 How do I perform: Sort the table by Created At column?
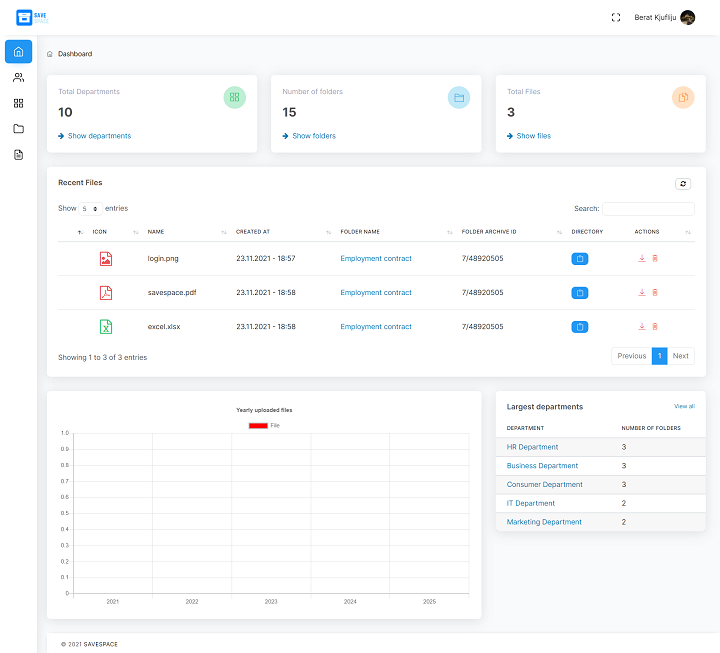[280, 232]
